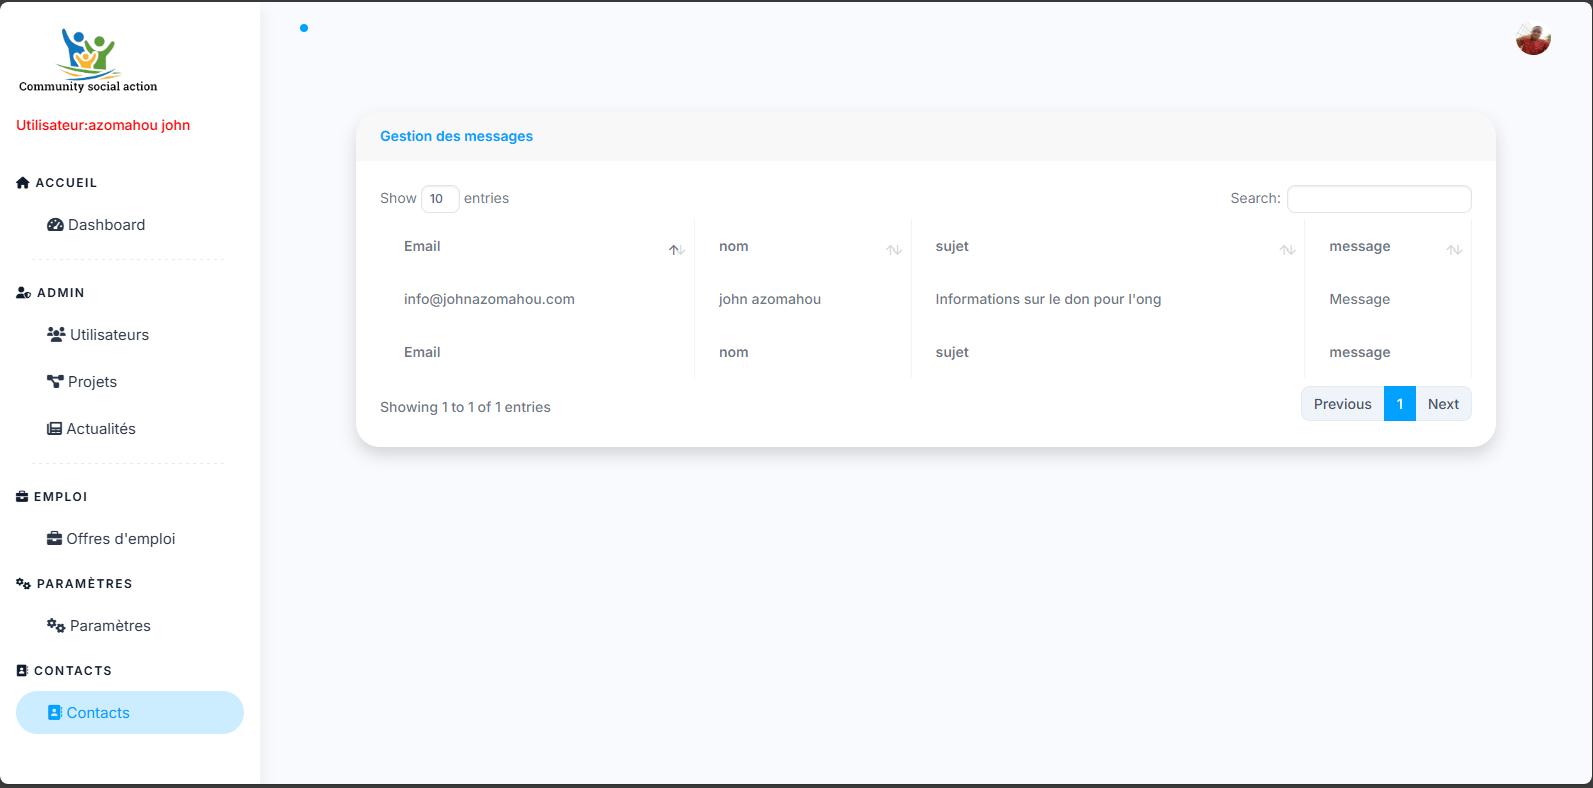The width and height of the screenshot is (1593, 788).
Task: Click the Previous pagination button
Action: (1342, 404)
